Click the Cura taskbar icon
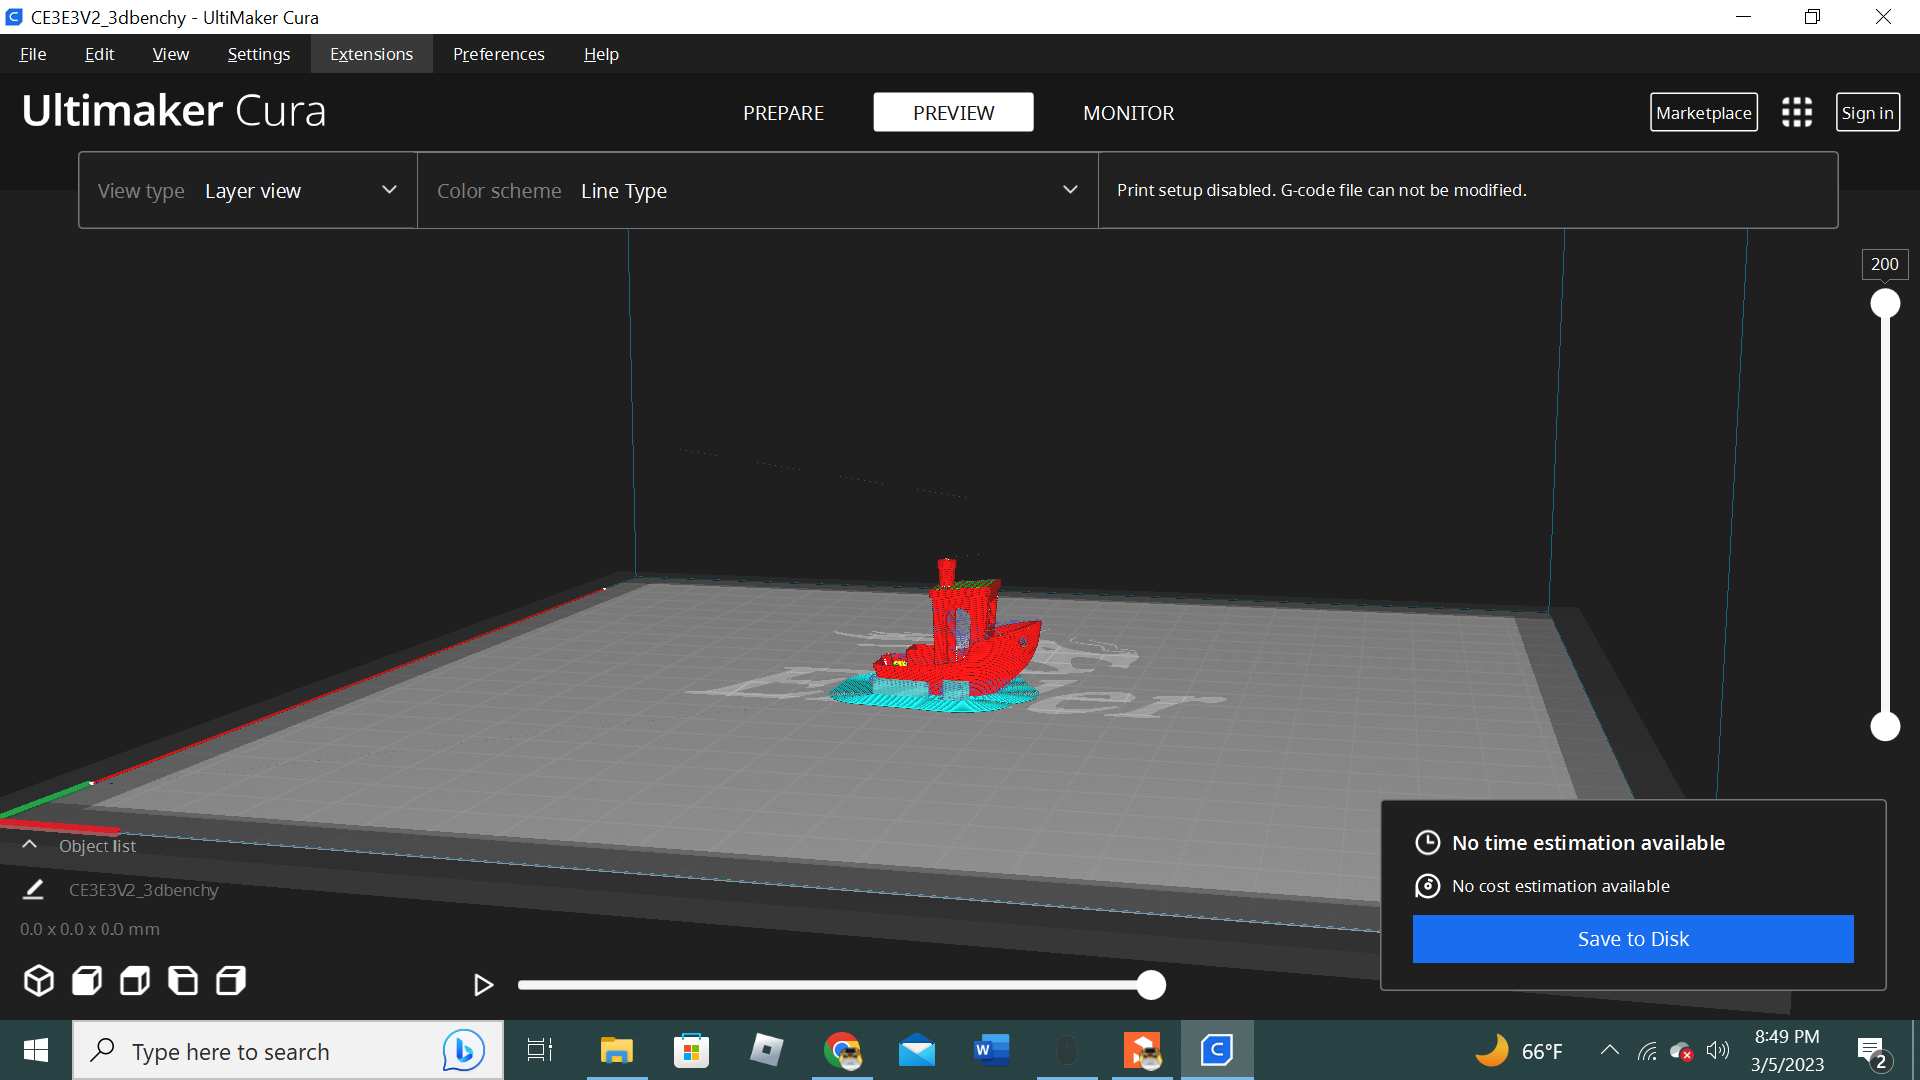This screenshot has width=1920, height=1080. pyautogui.click(x=1217, y=1050)
